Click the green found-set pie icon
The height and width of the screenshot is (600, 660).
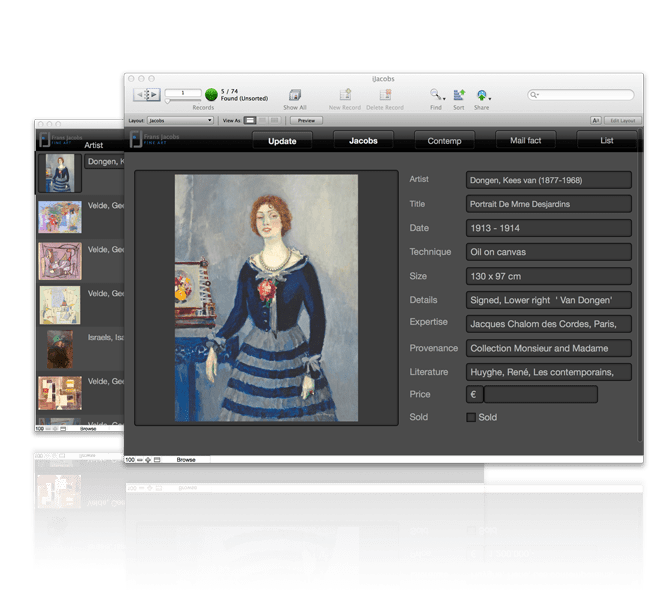coord(211,94)
